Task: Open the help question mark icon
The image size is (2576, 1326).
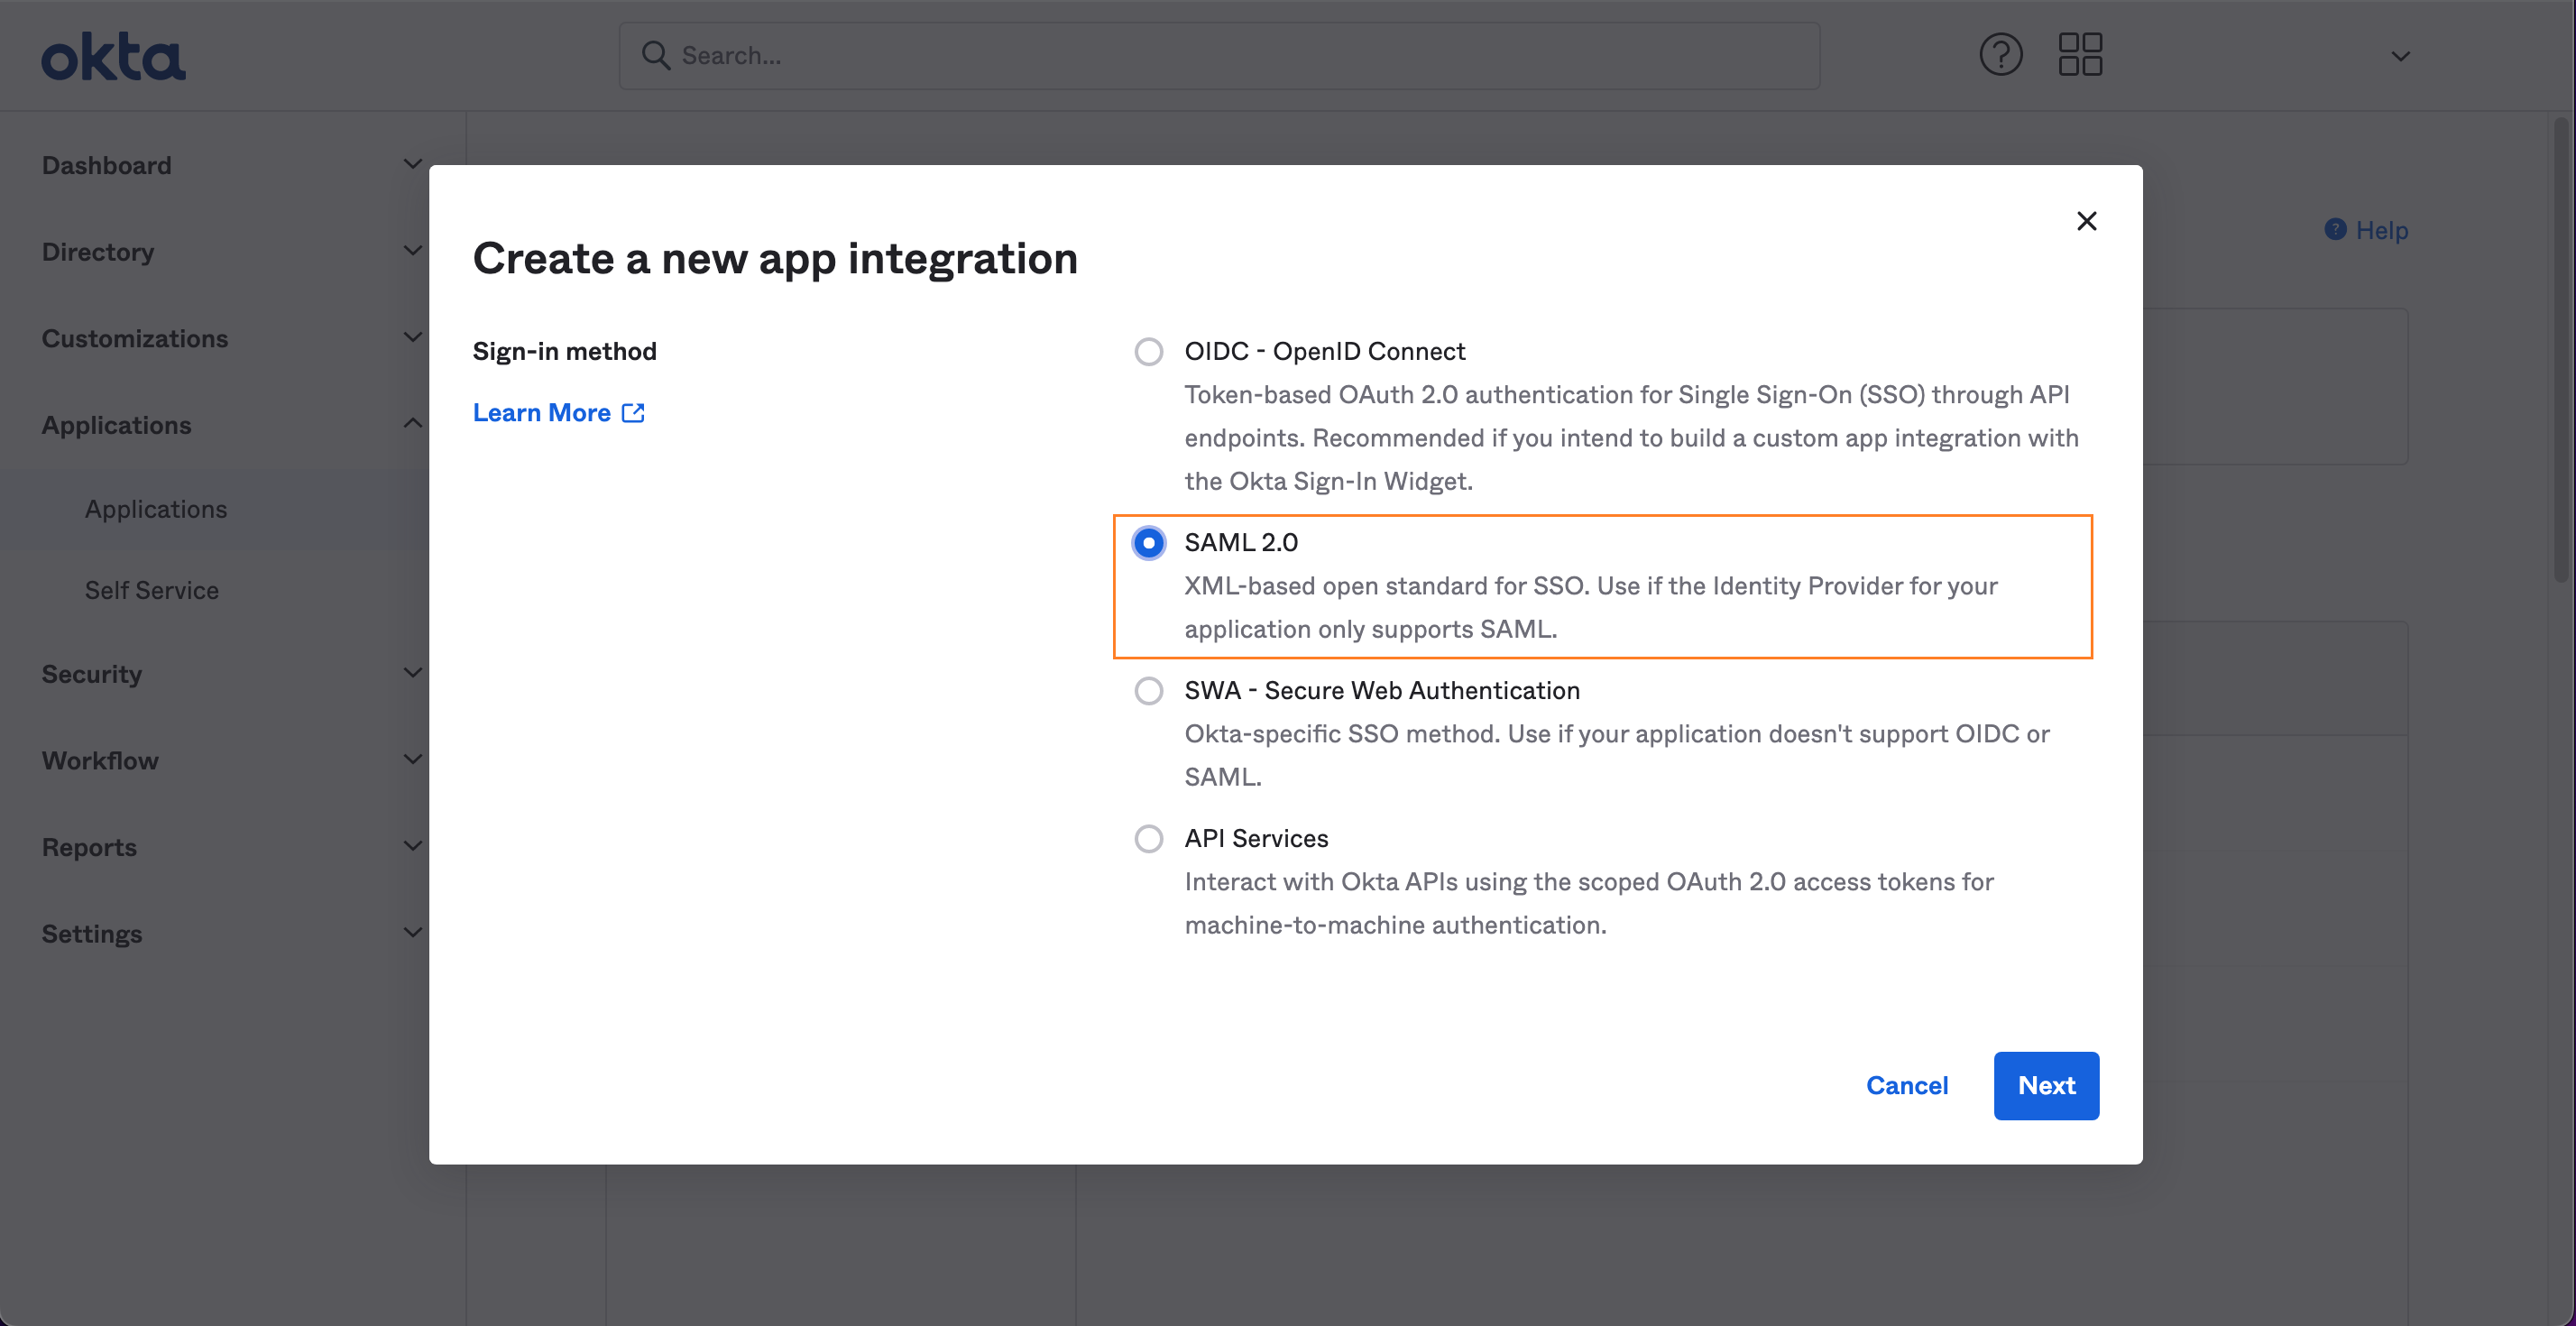Action: click(x=2001, y=54)
